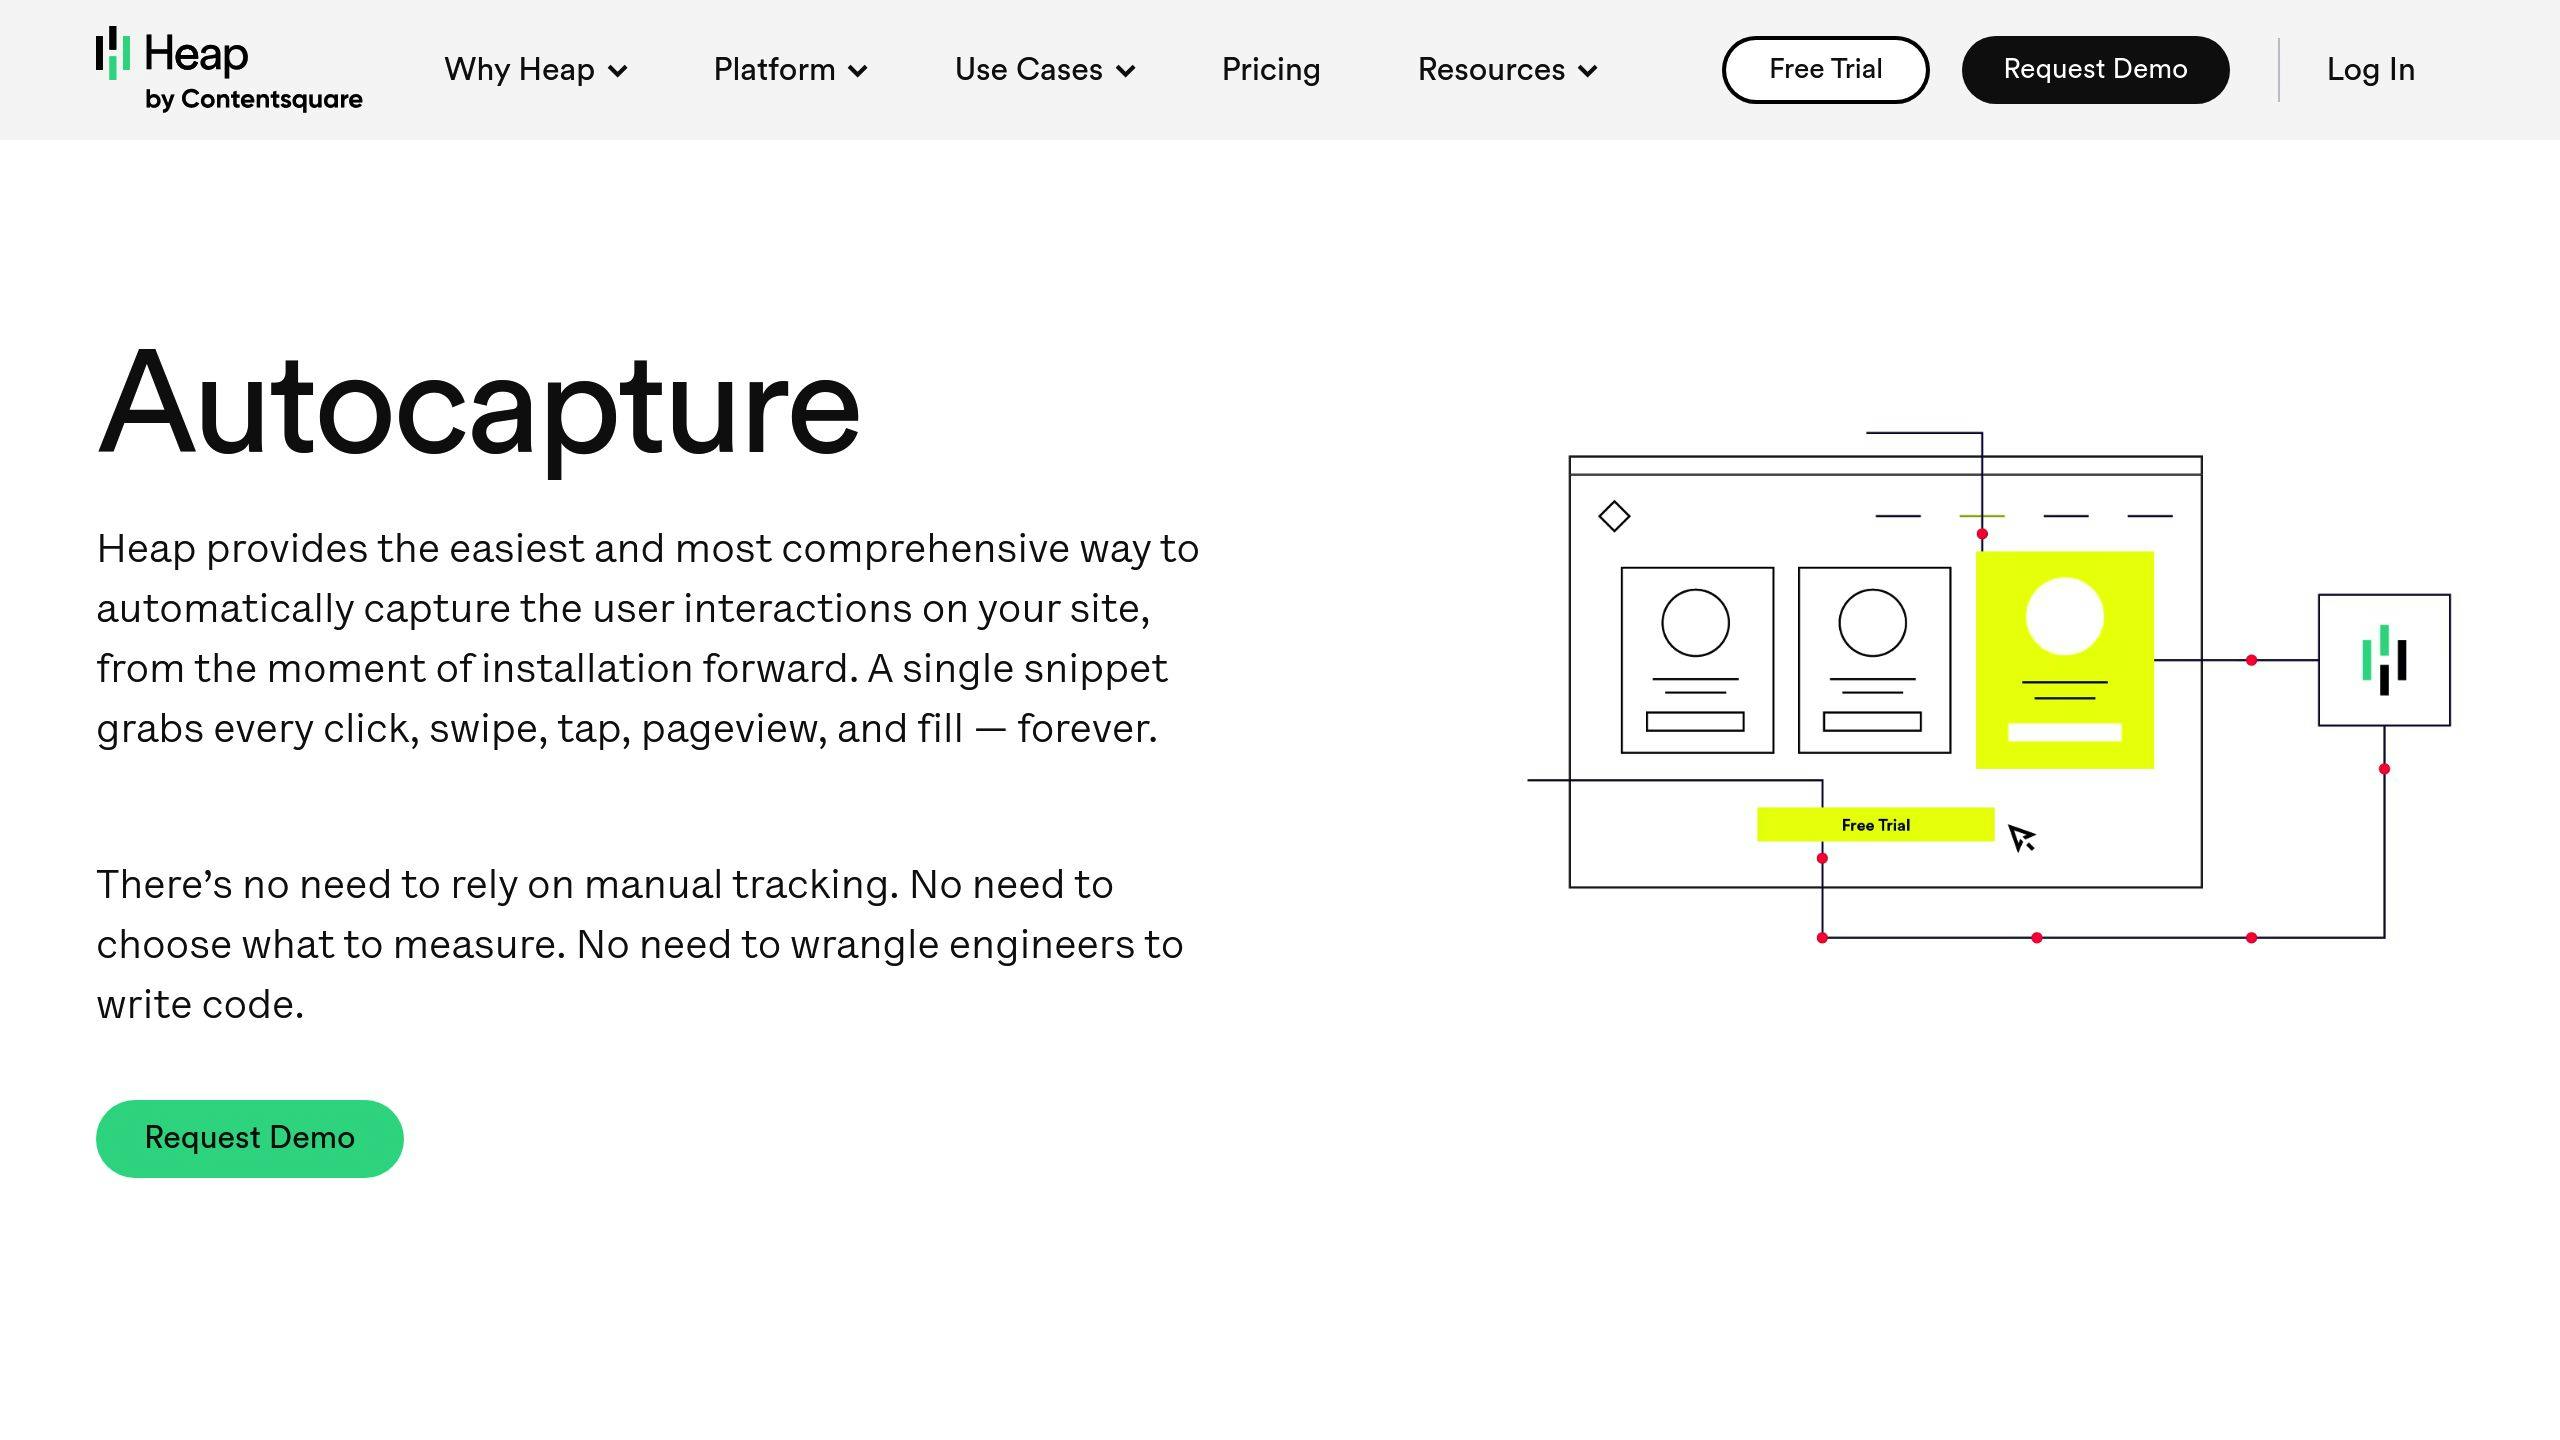The width and height of the screenshot is (2560, 1440).
Task: Click the small bar graph analytics icon
Action: pyautogui.click(x=2382, y=659)
